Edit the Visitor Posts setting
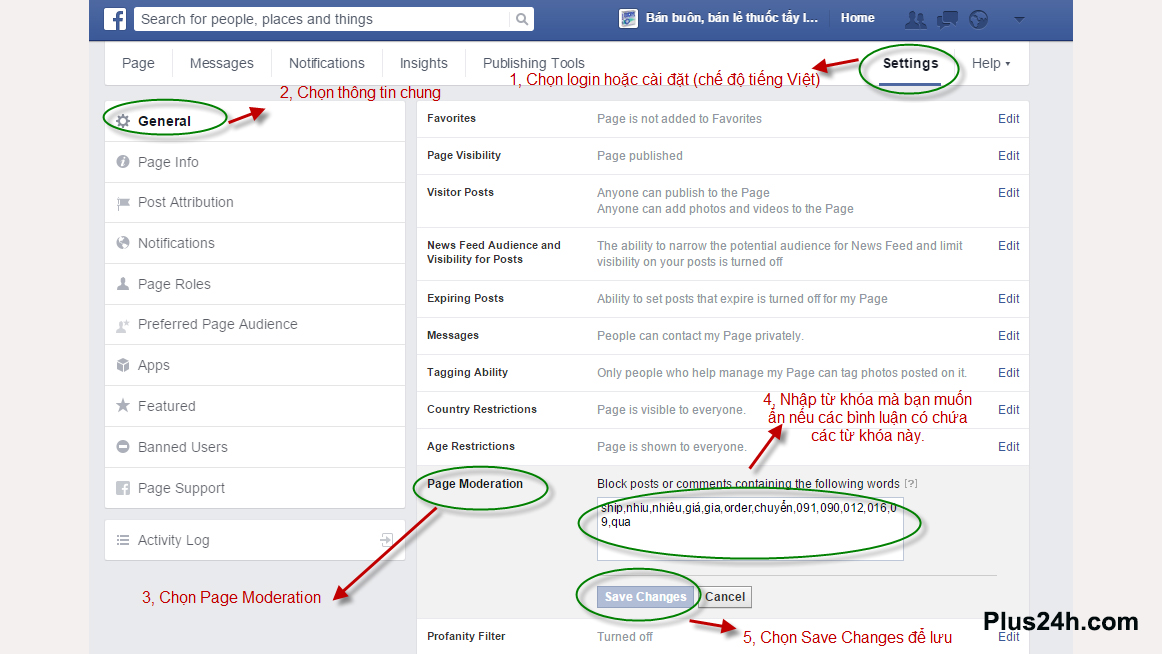The height and width of the screenshot is (654, 1162). click(1008, 193)
